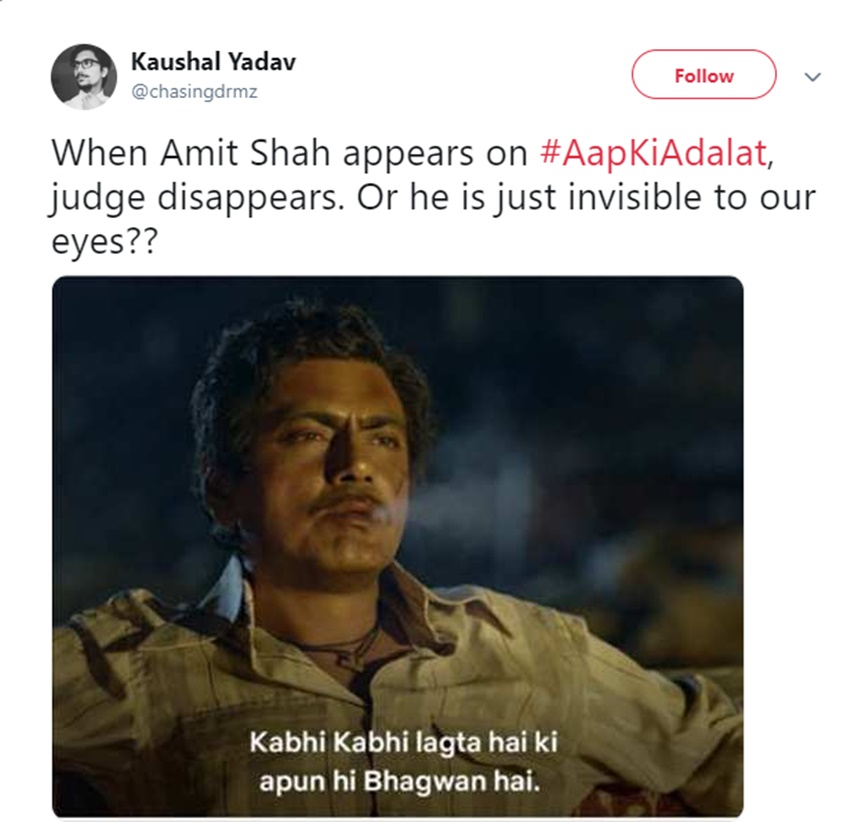Open the @chasingdrmz handle link
This screenshot has width=850, height=822.
(195, 92)
